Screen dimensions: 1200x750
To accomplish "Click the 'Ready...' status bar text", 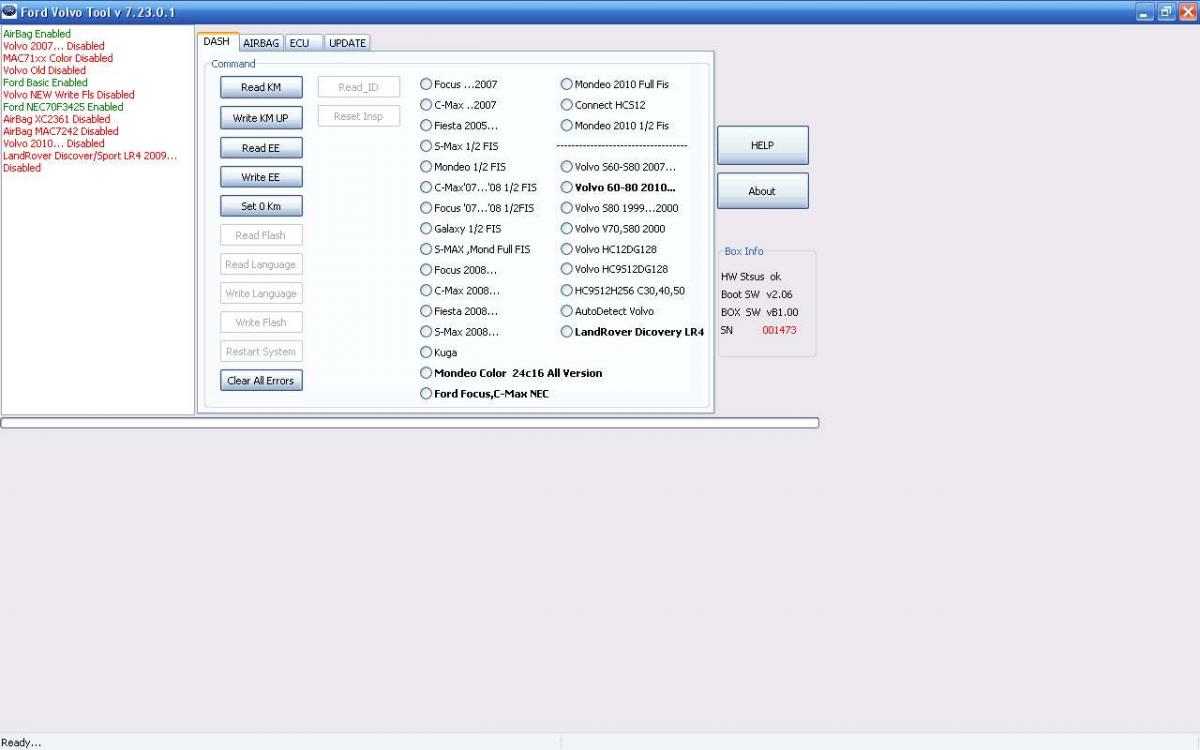I will pos(22,742).
